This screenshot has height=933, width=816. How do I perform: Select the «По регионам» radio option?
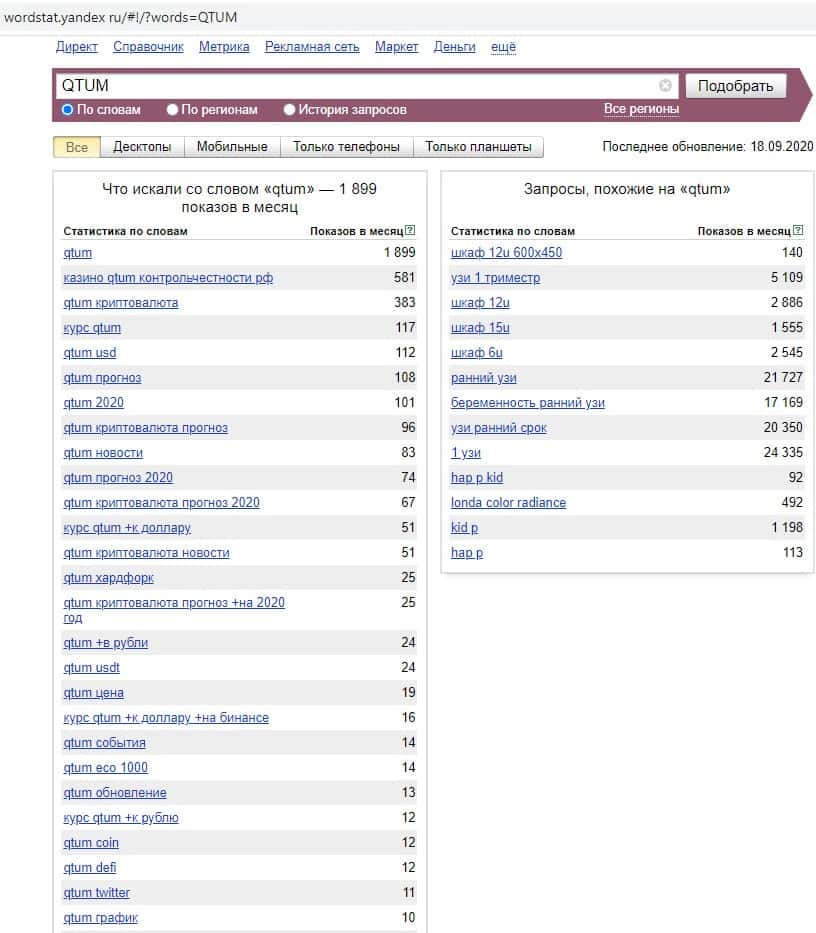tap(172, 110)
